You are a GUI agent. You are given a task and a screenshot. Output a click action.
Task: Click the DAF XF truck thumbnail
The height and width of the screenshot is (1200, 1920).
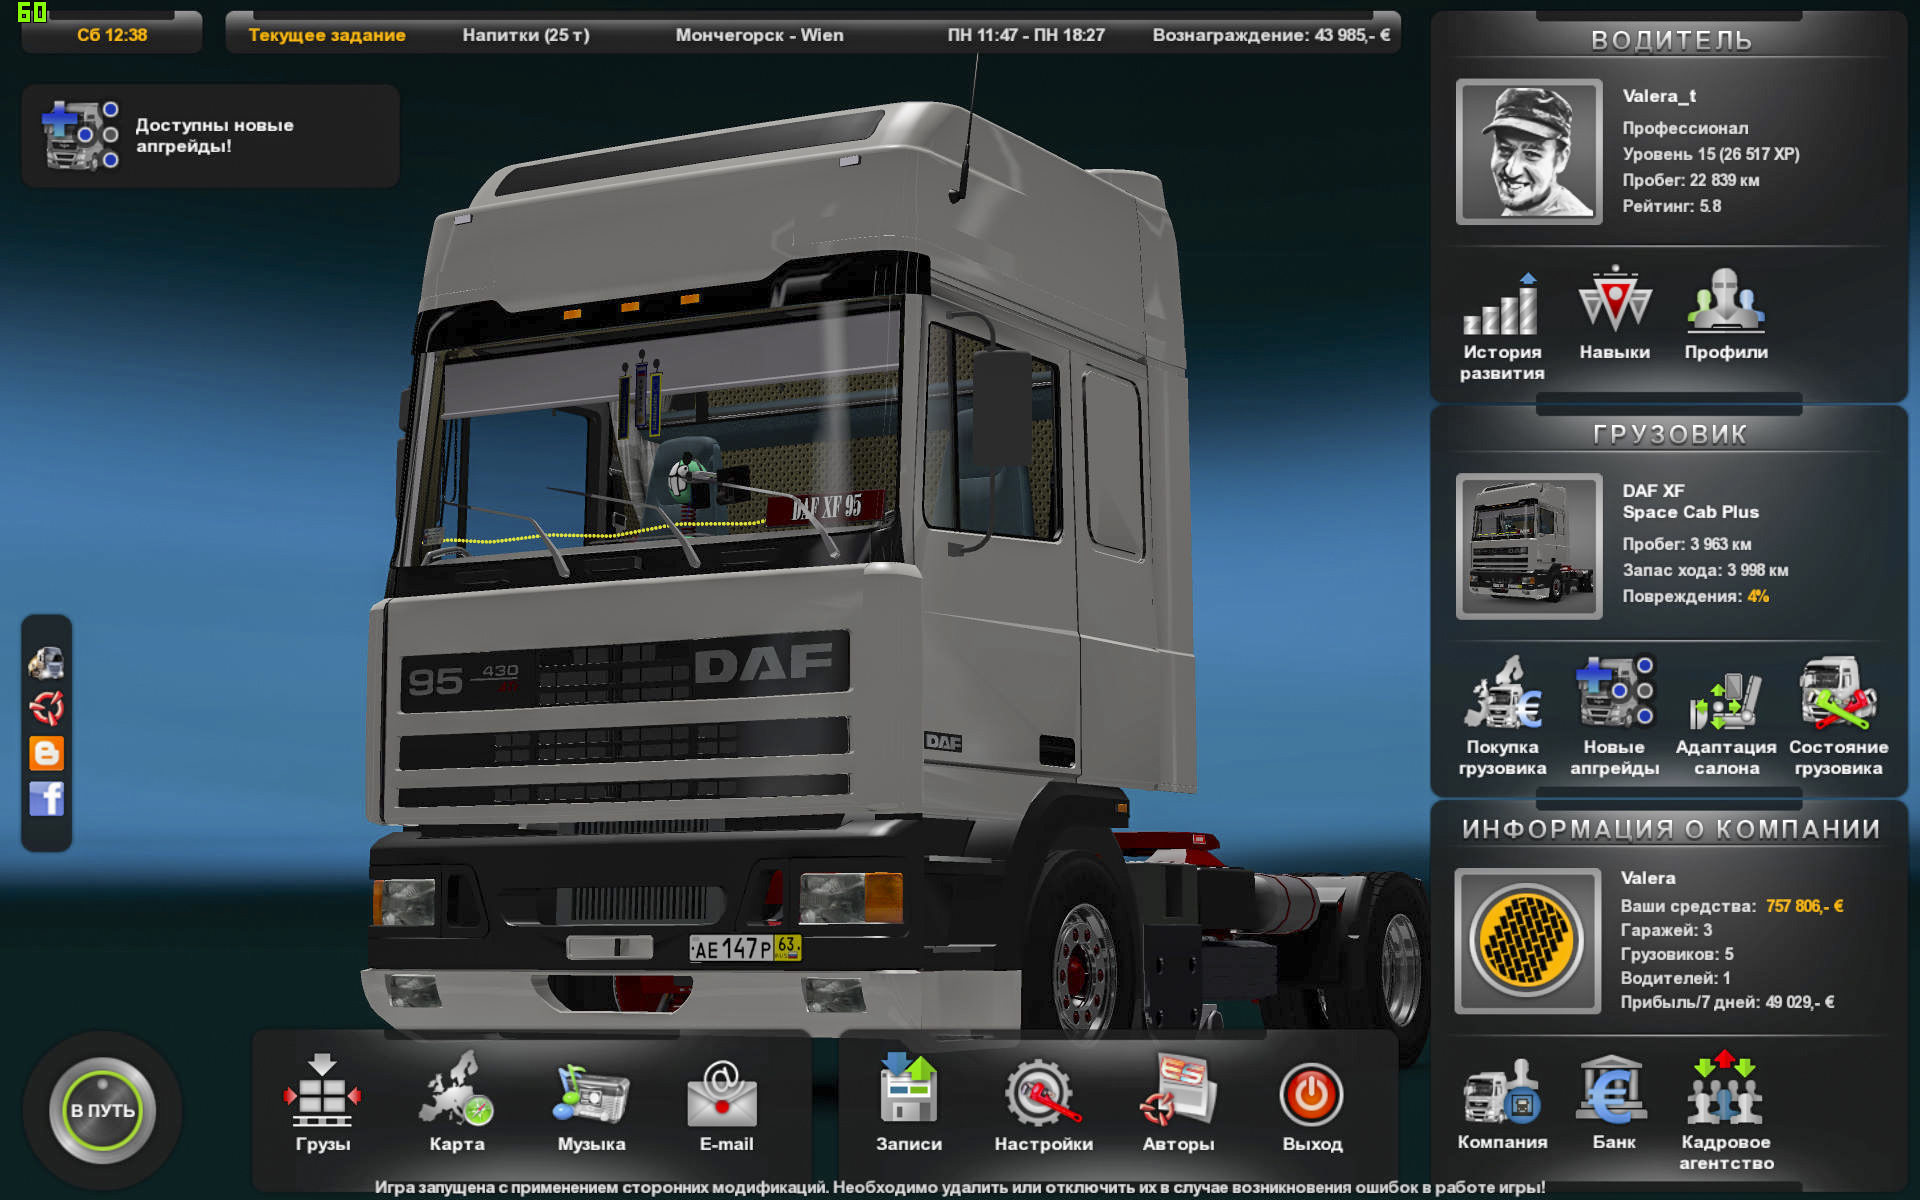(1528, 546)
